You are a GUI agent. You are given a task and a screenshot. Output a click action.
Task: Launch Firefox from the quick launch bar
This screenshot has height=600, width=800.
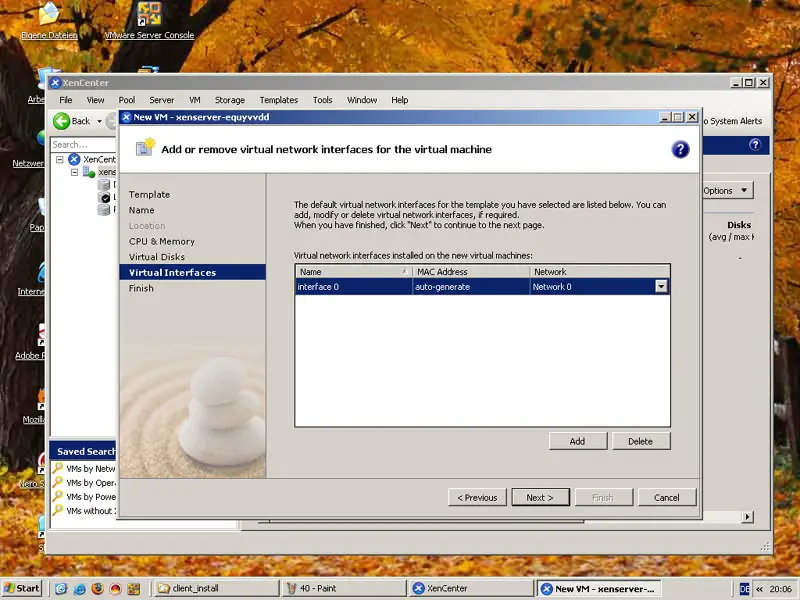[x=97, y=588]
